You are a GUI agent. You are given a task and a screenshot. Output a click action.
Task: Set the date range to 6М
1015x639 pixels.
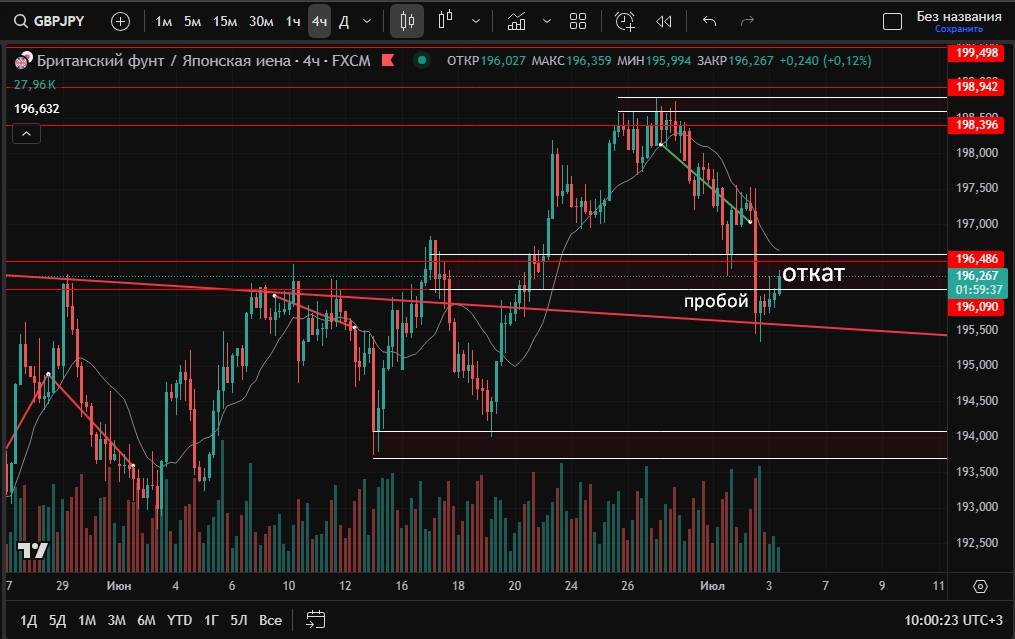[x=146, y=620]
